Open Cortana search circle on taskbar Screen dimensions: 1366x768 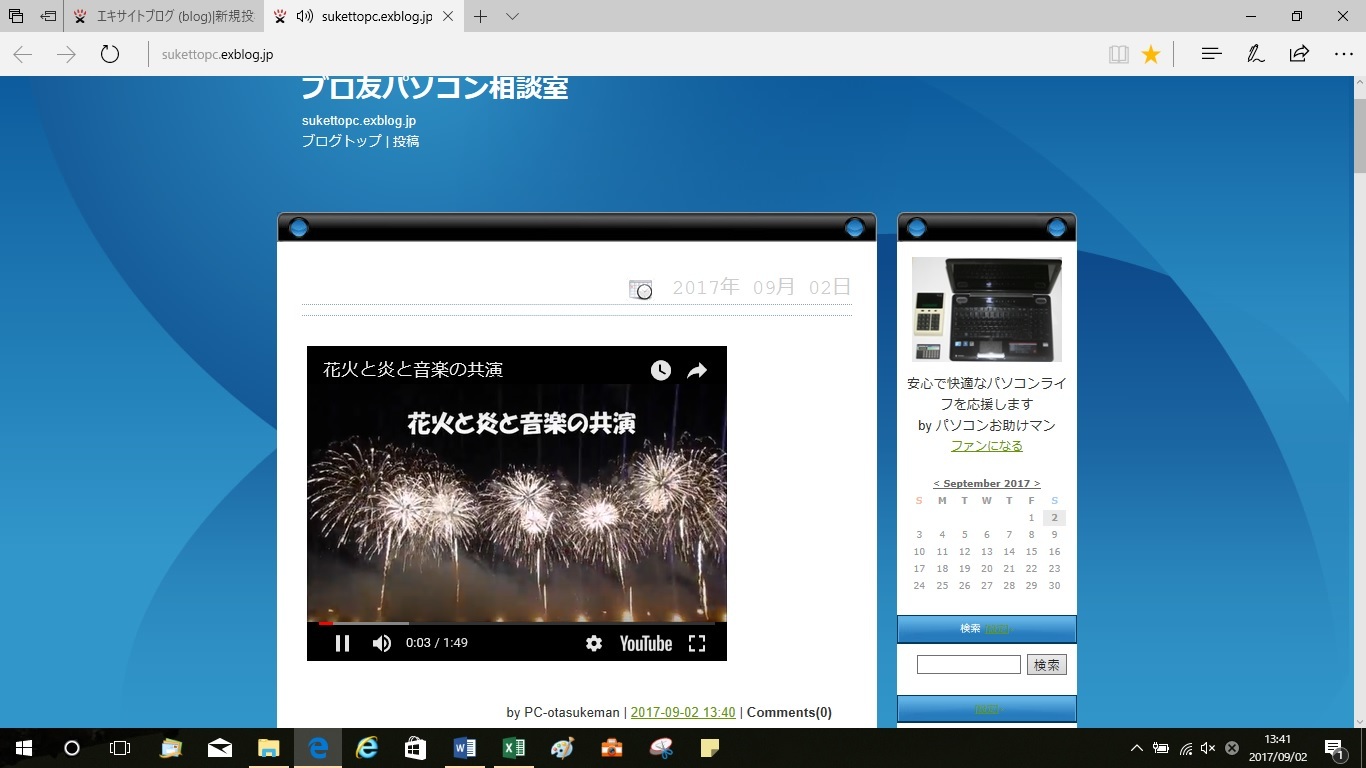point(71,748)
